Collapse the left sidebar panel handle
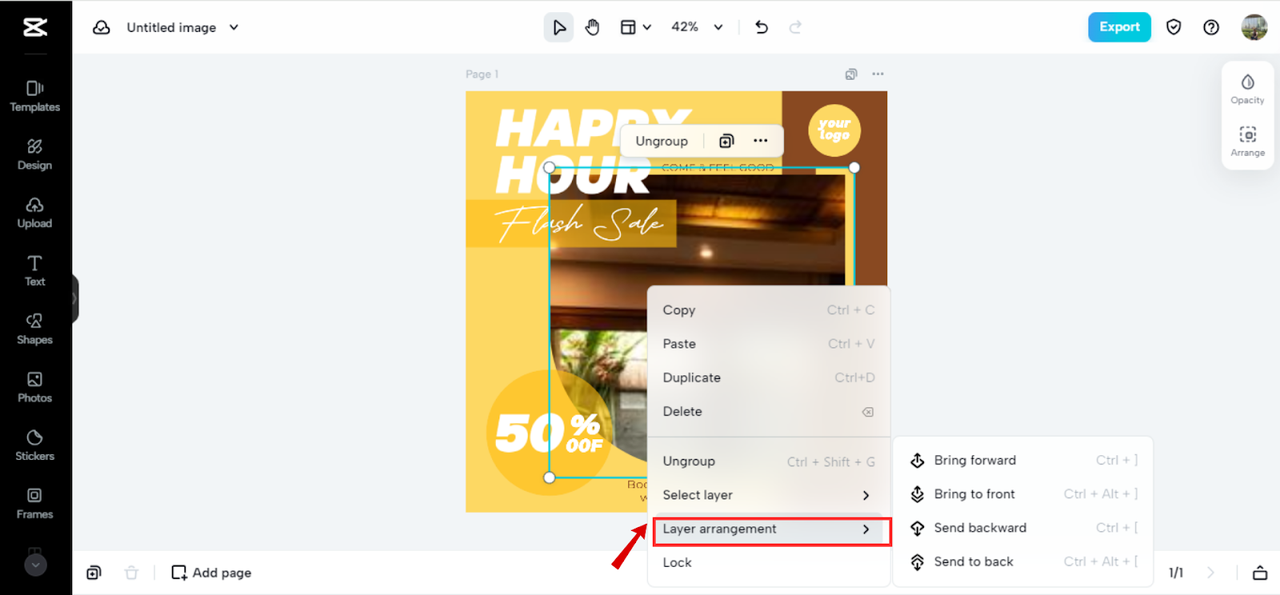 pos(75,298)
